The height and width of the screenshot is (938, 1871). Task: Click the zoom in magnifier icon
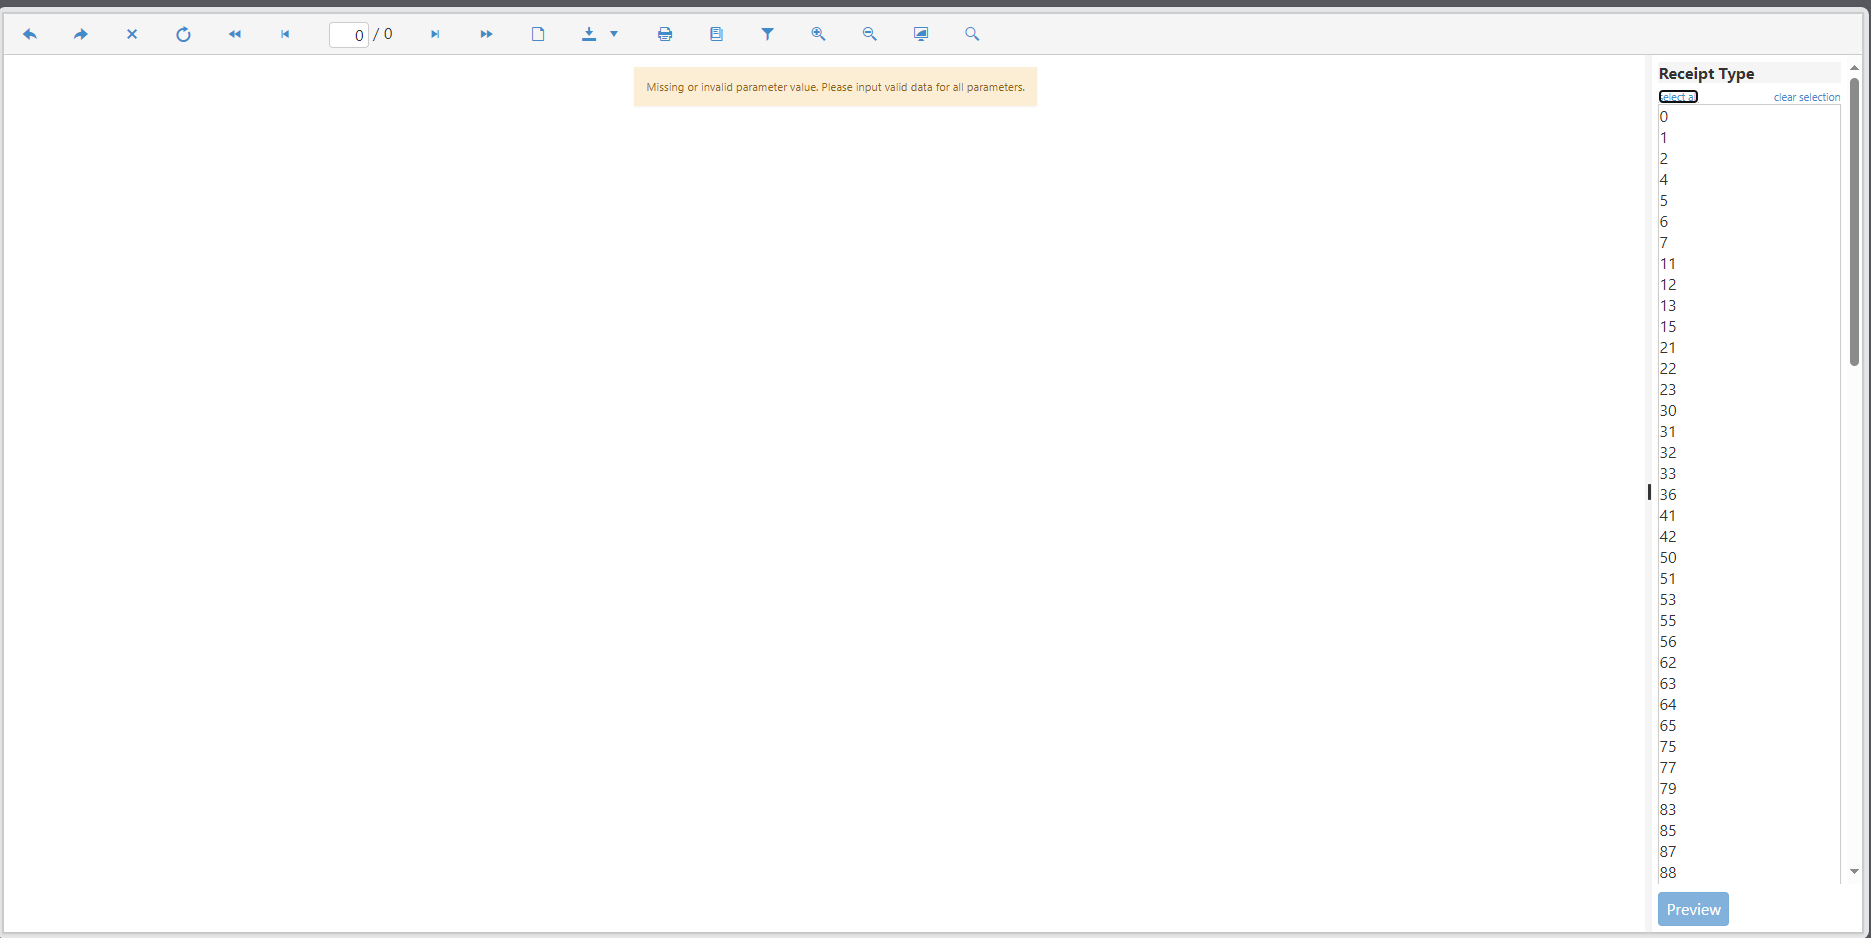pyautogui.click(x=818, y=34)
